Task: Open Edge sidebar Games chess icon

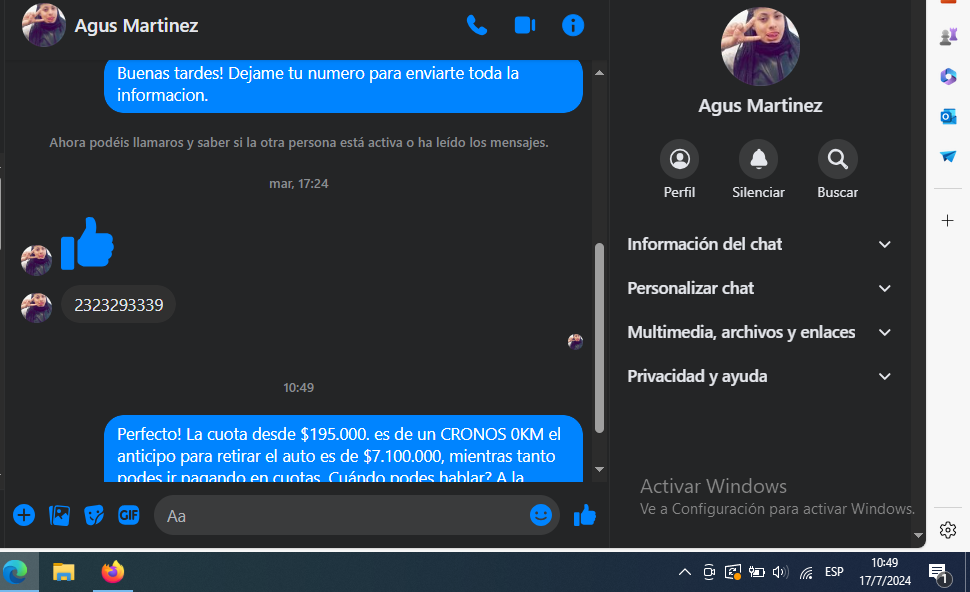Action: click(x=948, y=36)
